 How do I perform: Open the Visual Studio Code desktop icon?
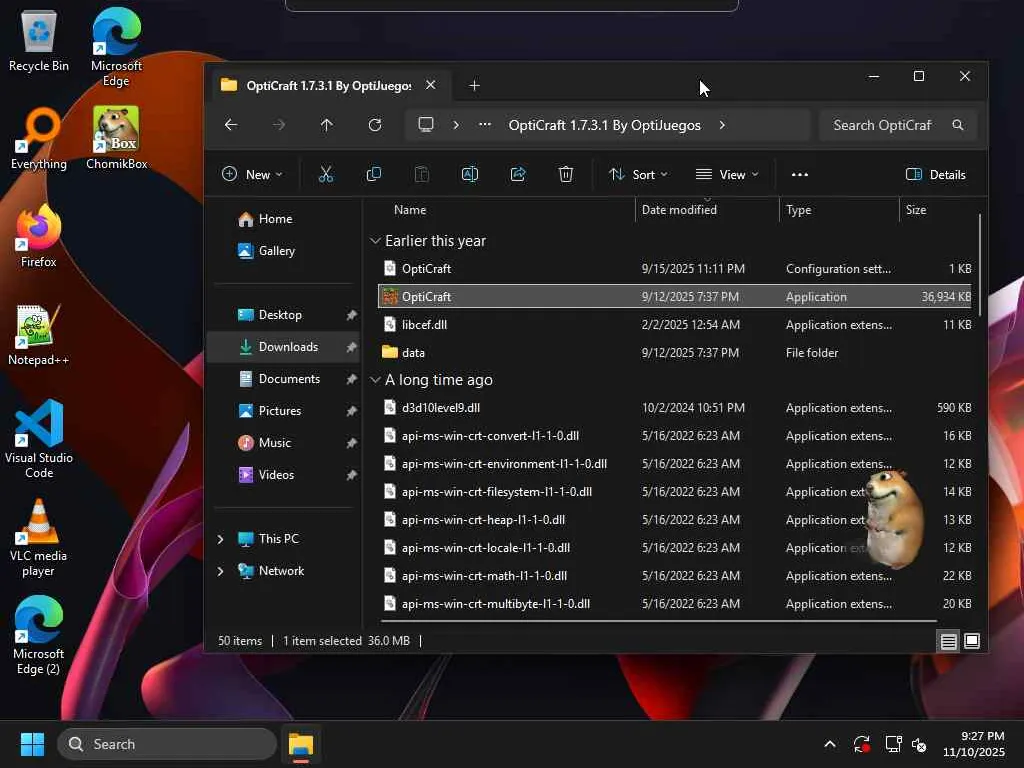[39, 439]
